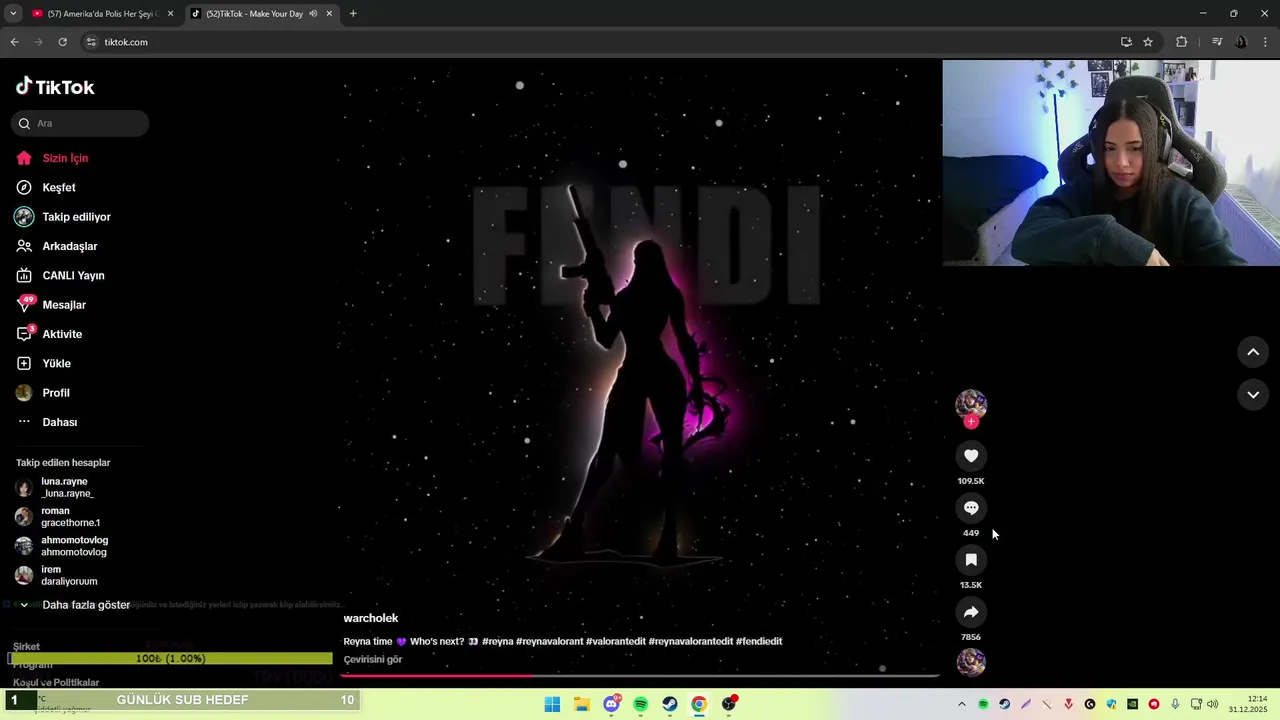
Task: Show hidden tray icons chevron
Action: 962,704
